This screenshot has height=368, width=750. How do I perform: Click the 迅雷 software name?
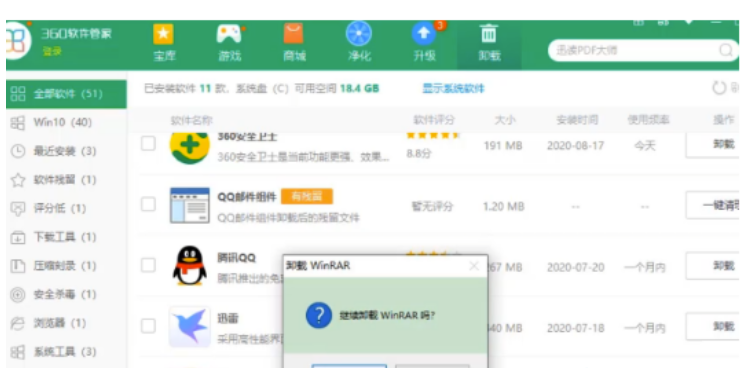point(228,319)
